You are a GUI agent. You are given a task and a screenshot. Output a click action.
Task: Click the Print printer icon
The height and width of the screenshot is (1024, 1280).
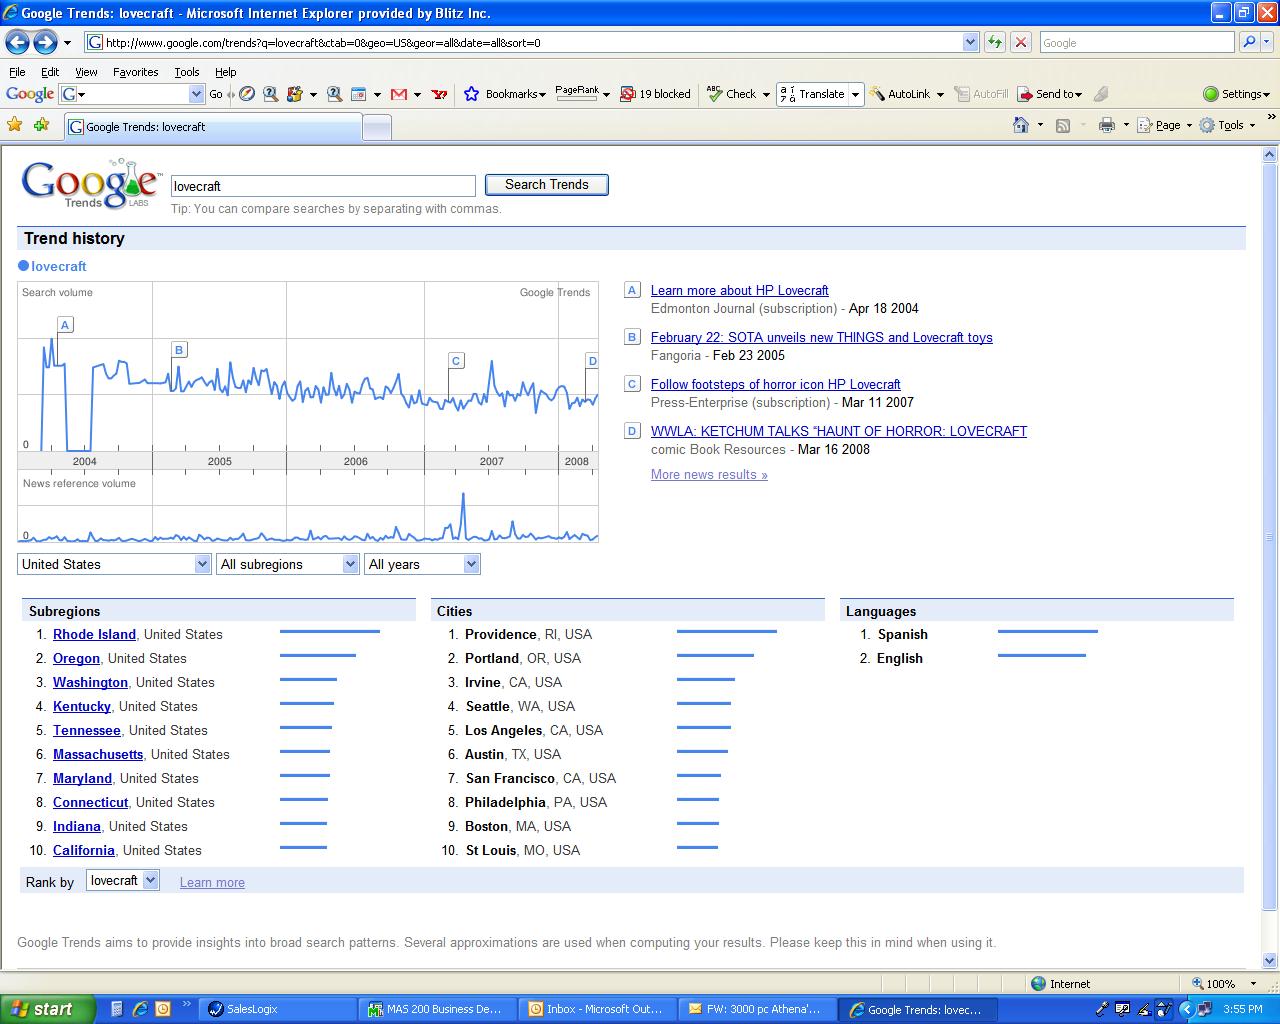[1106, 125]
